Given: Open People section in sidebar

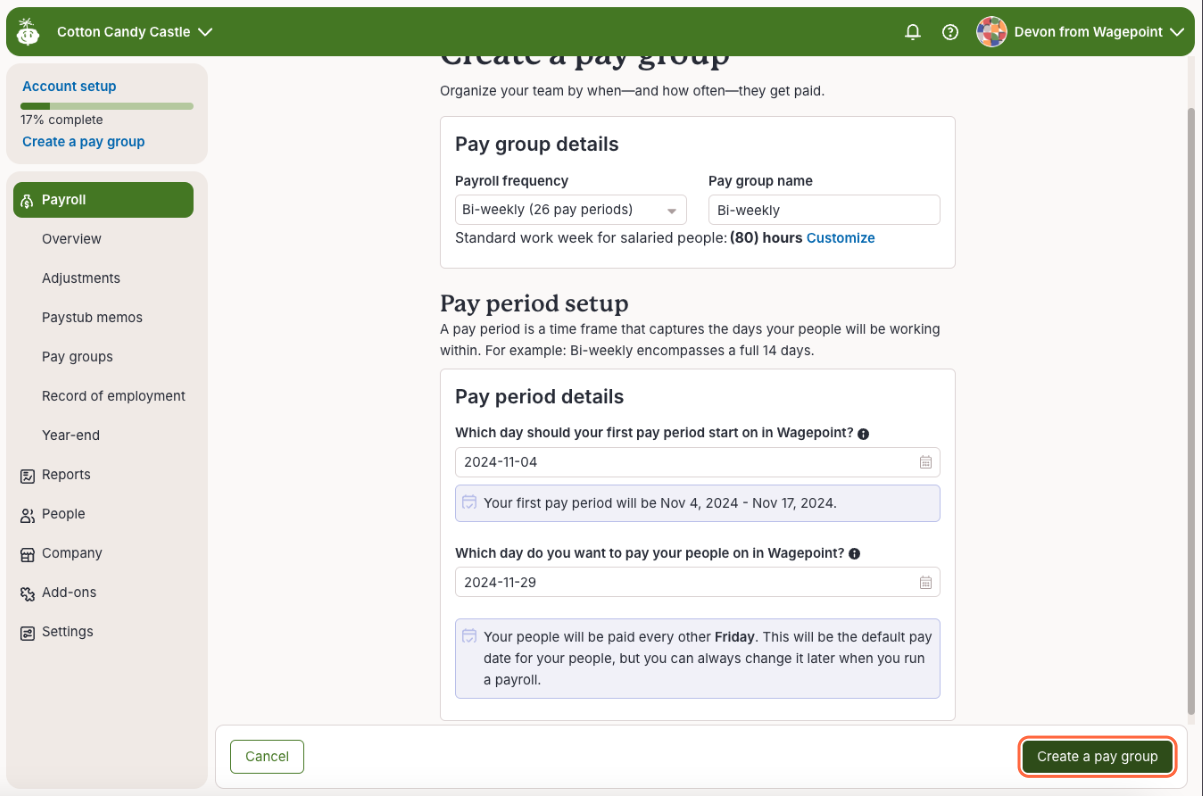Looking at the screenshot, I should click(x=63, y=514).
